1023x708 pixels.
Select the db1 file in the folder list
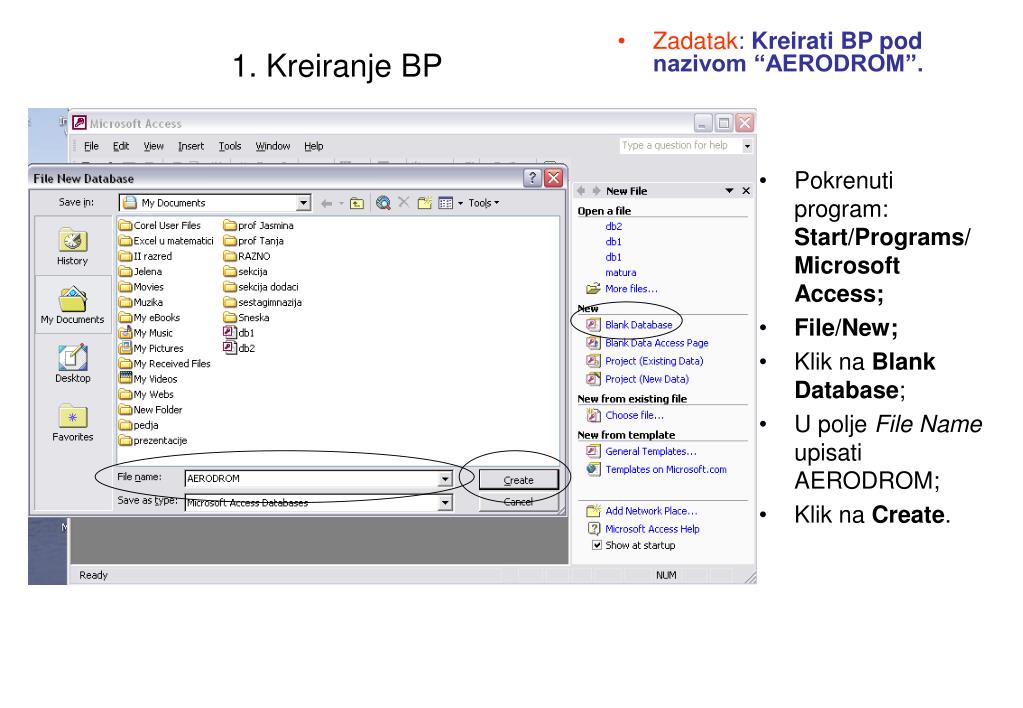(239, 333)
